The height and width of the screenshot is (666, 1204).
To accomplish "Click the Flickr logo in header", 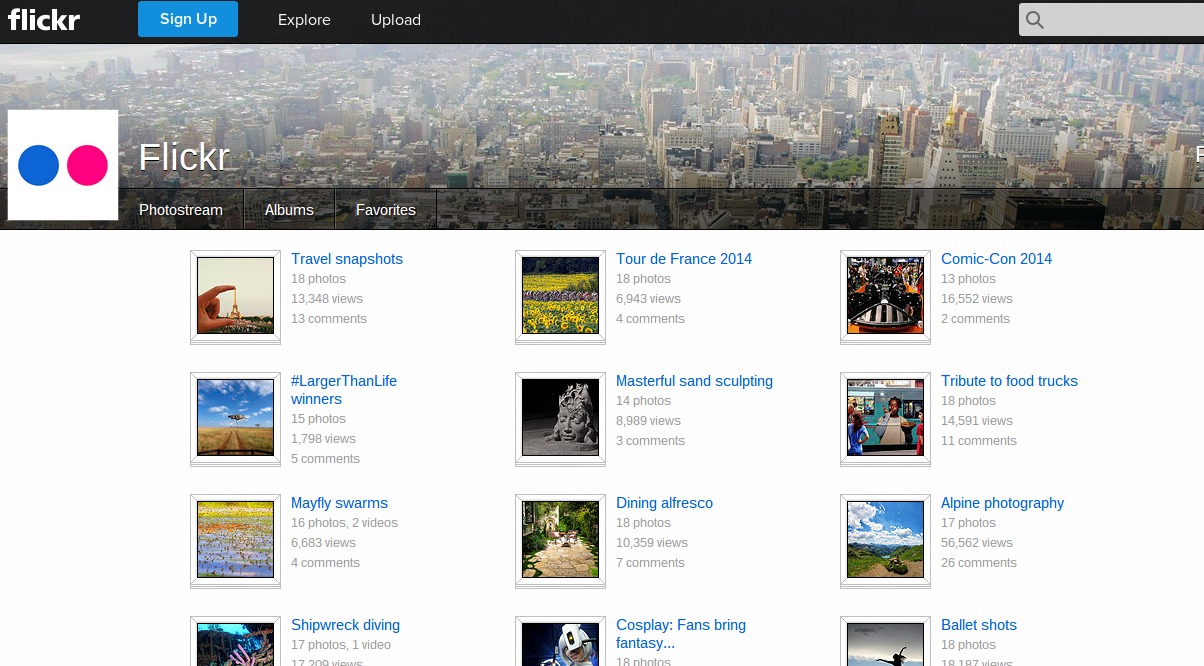I will point(44,20).
